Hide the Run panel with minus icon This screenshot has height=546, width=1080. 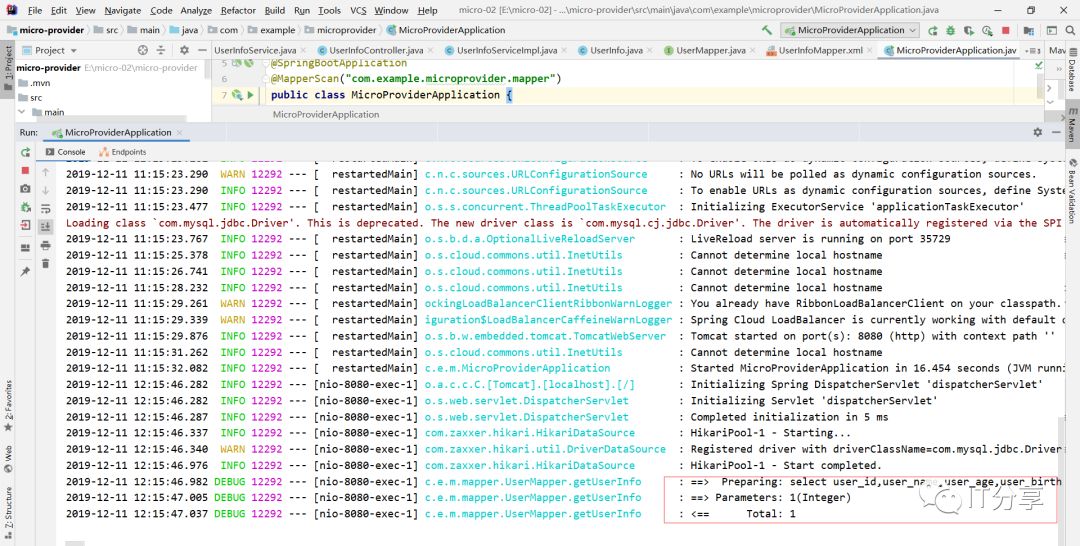1057,132
